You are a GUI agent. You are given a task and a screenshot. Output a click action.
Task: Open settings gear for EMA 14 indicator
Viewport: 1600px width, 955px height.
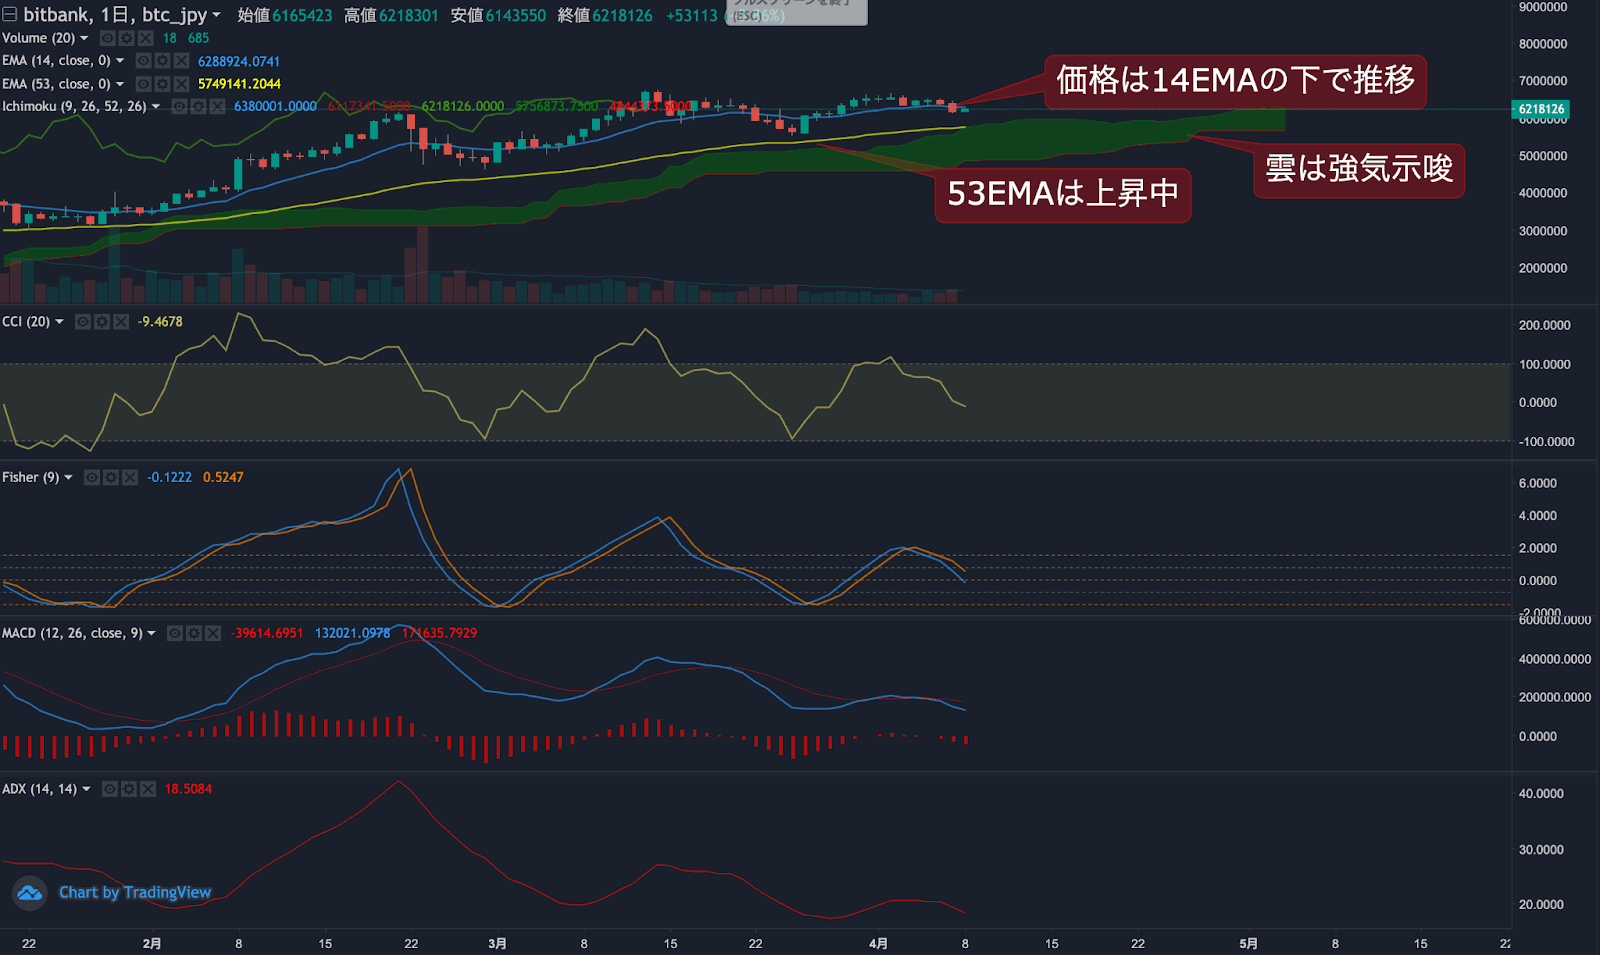click(162, 61)
